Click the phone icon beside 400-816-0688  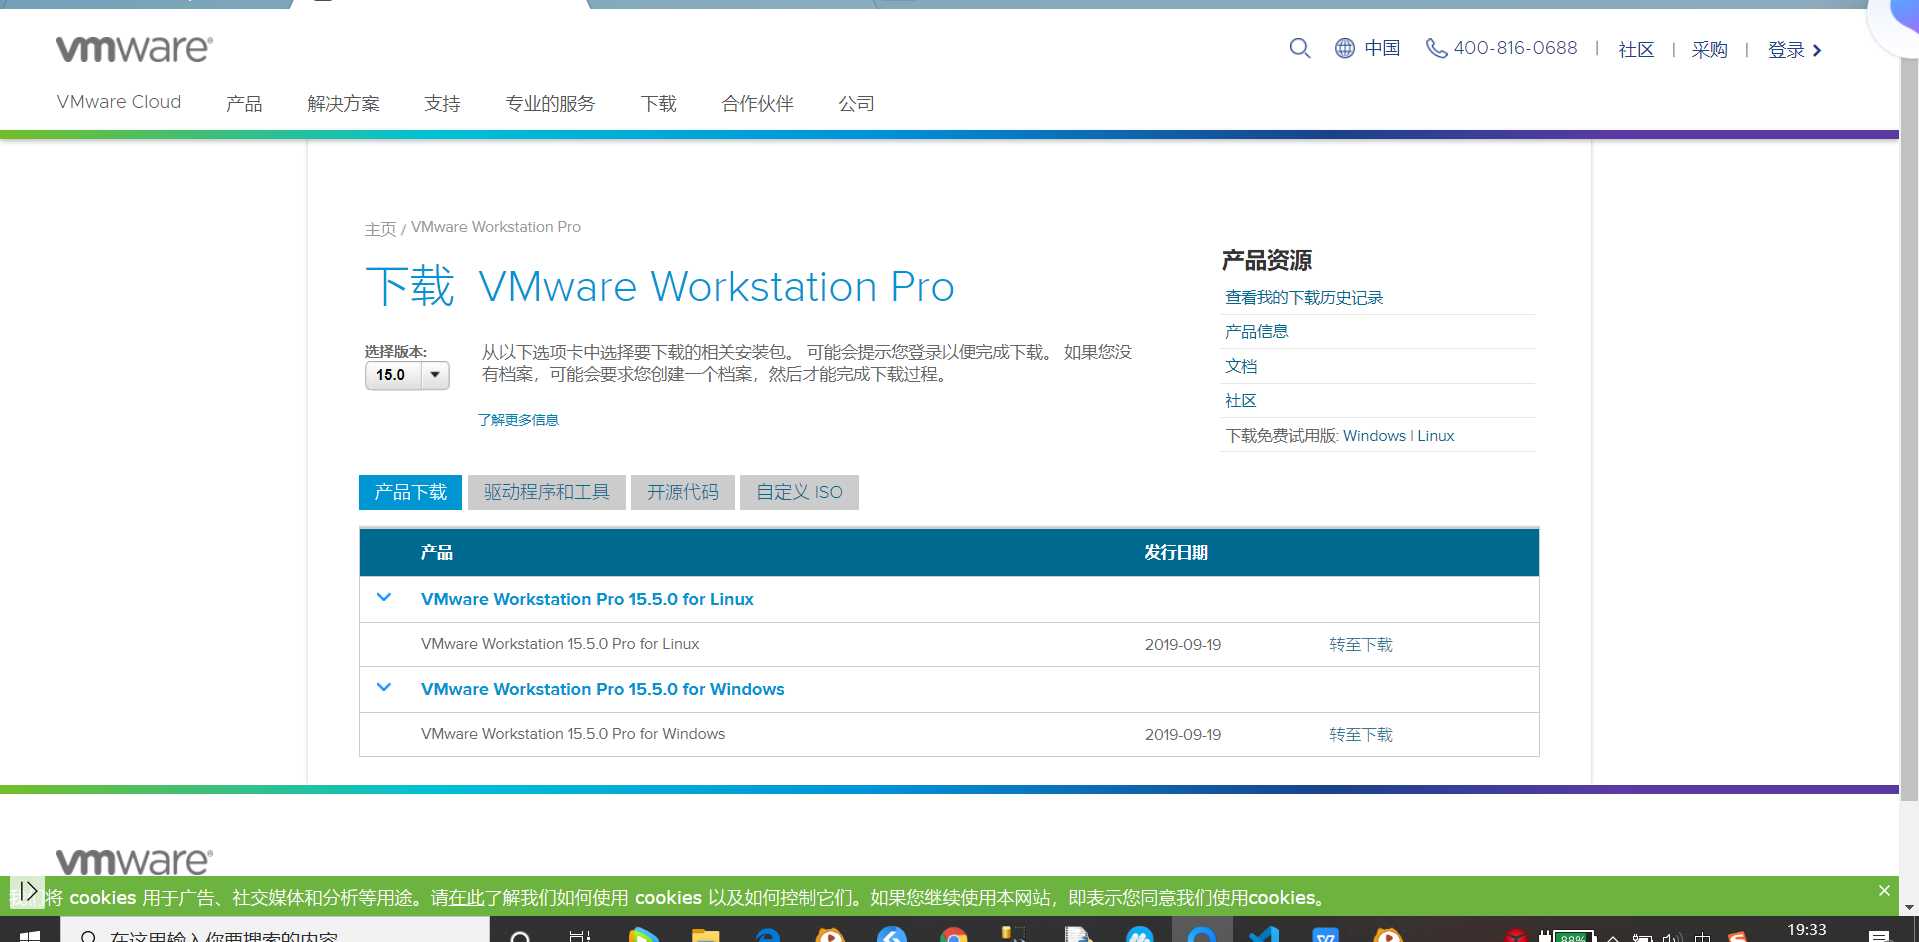tap(1436, 48)
